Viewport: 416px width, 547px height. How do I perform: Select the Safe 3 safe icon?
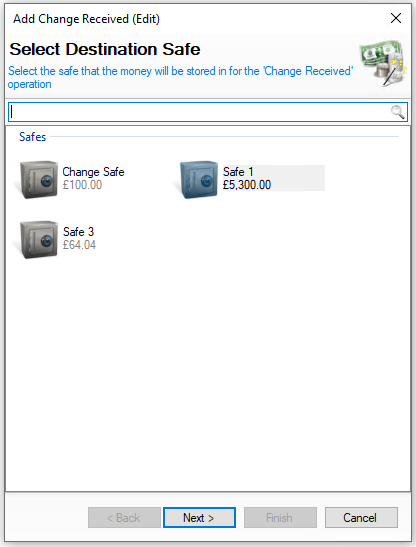(x=38, y=239)
